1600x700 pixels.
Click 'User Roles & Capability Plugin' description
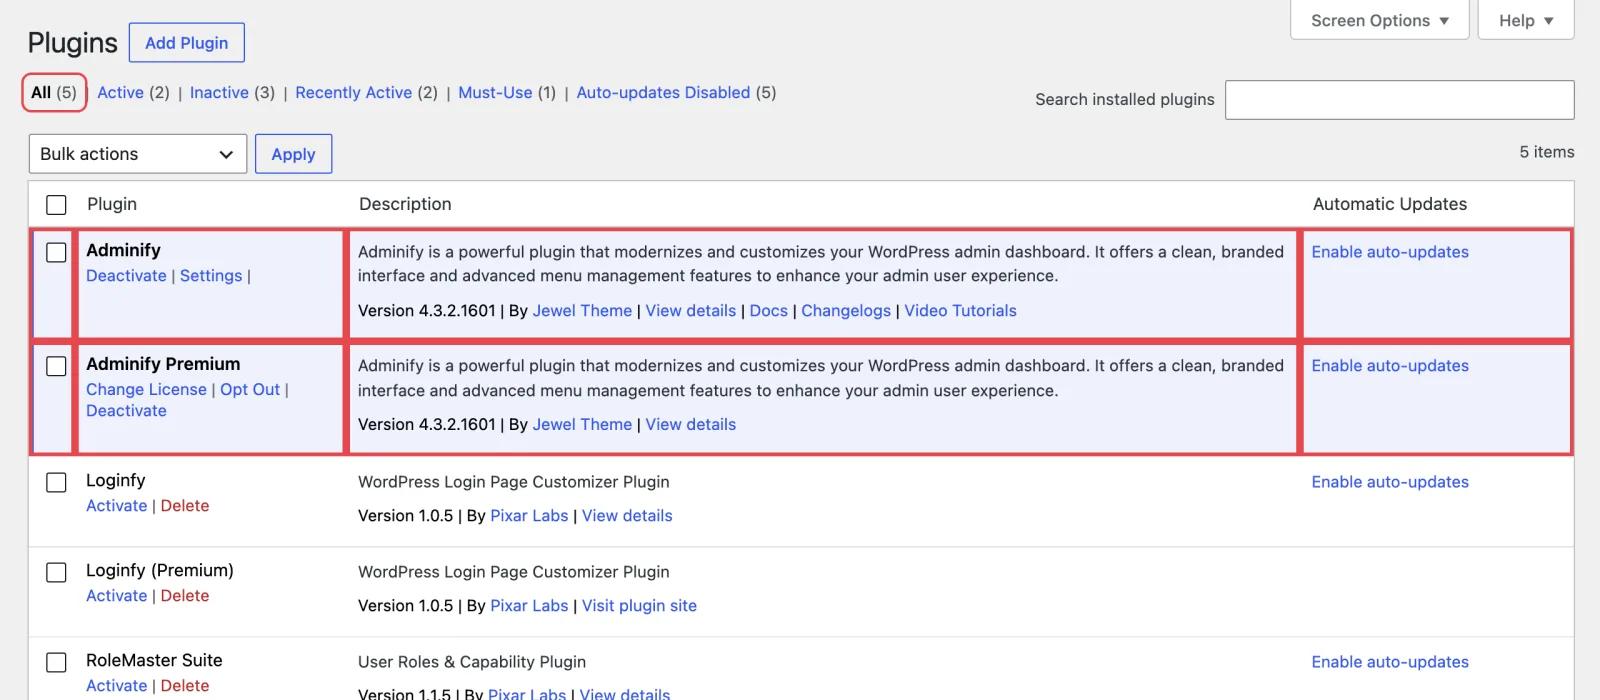(472, 662)
